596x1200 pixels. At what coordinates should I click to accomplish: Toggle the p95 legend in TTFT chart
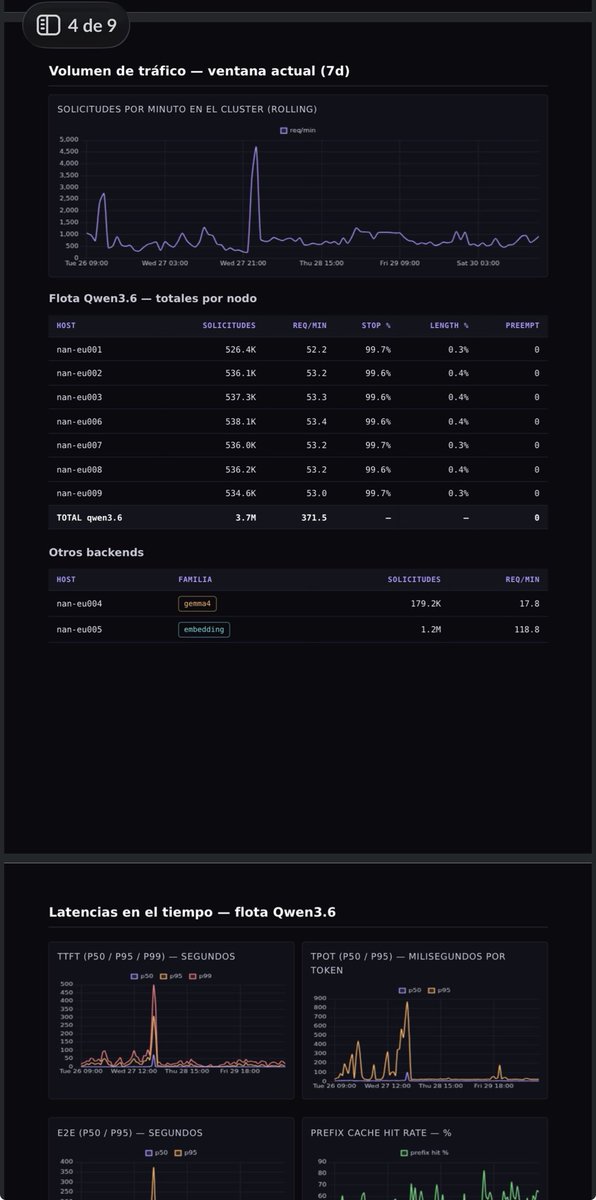170,976
